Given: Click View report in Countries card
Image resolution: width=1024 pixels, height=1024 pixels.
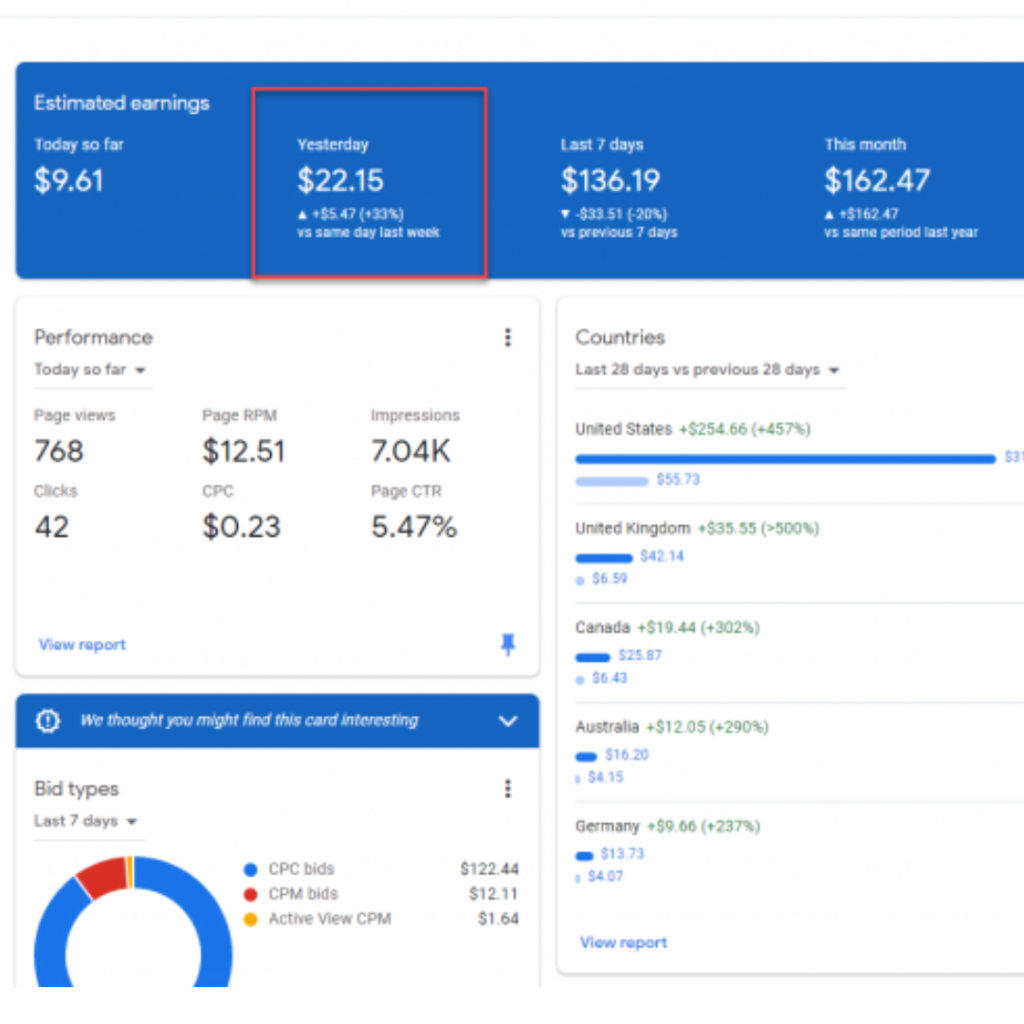Looking at the screenshot, I should coord(623,942).
